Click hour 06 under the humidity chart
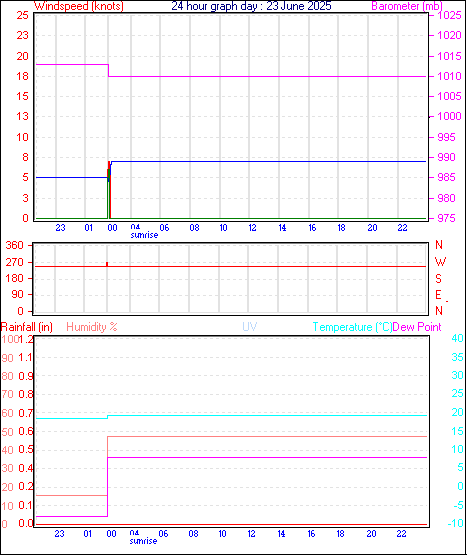This screenshot has width=467, height=559. click(163, 534)
